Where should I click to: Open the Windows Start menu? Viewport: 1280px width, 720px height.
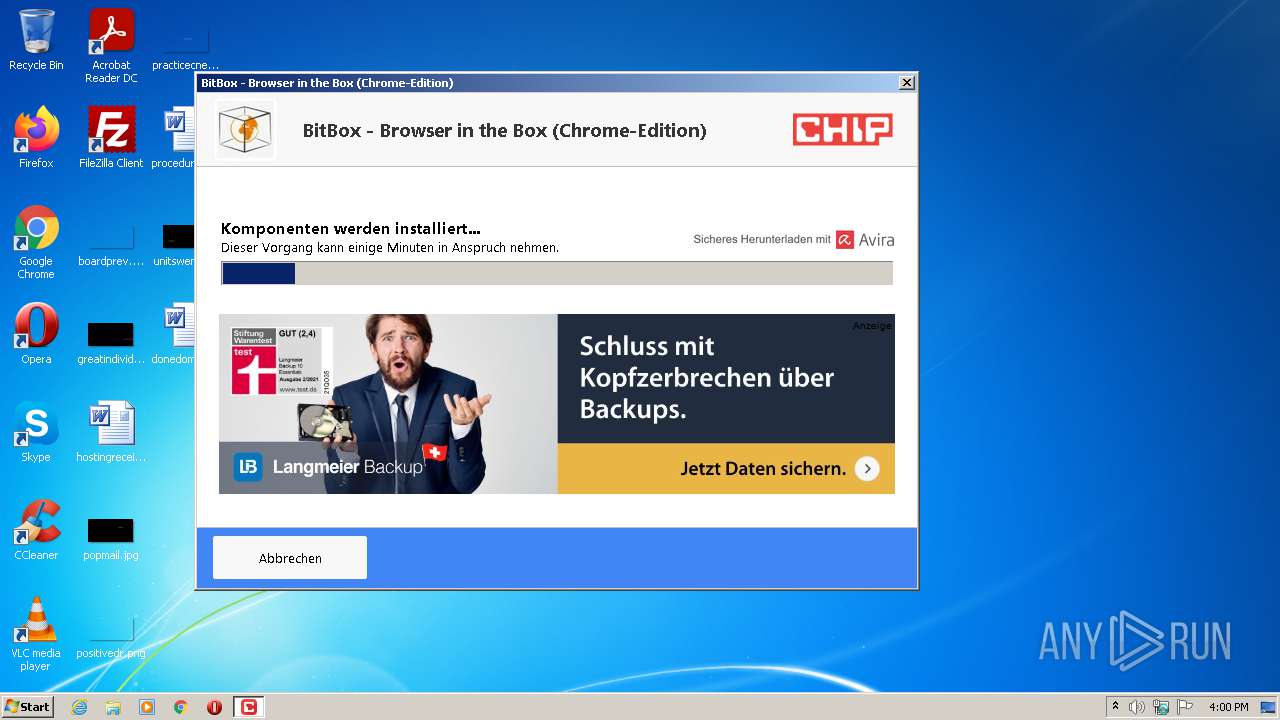28,706
